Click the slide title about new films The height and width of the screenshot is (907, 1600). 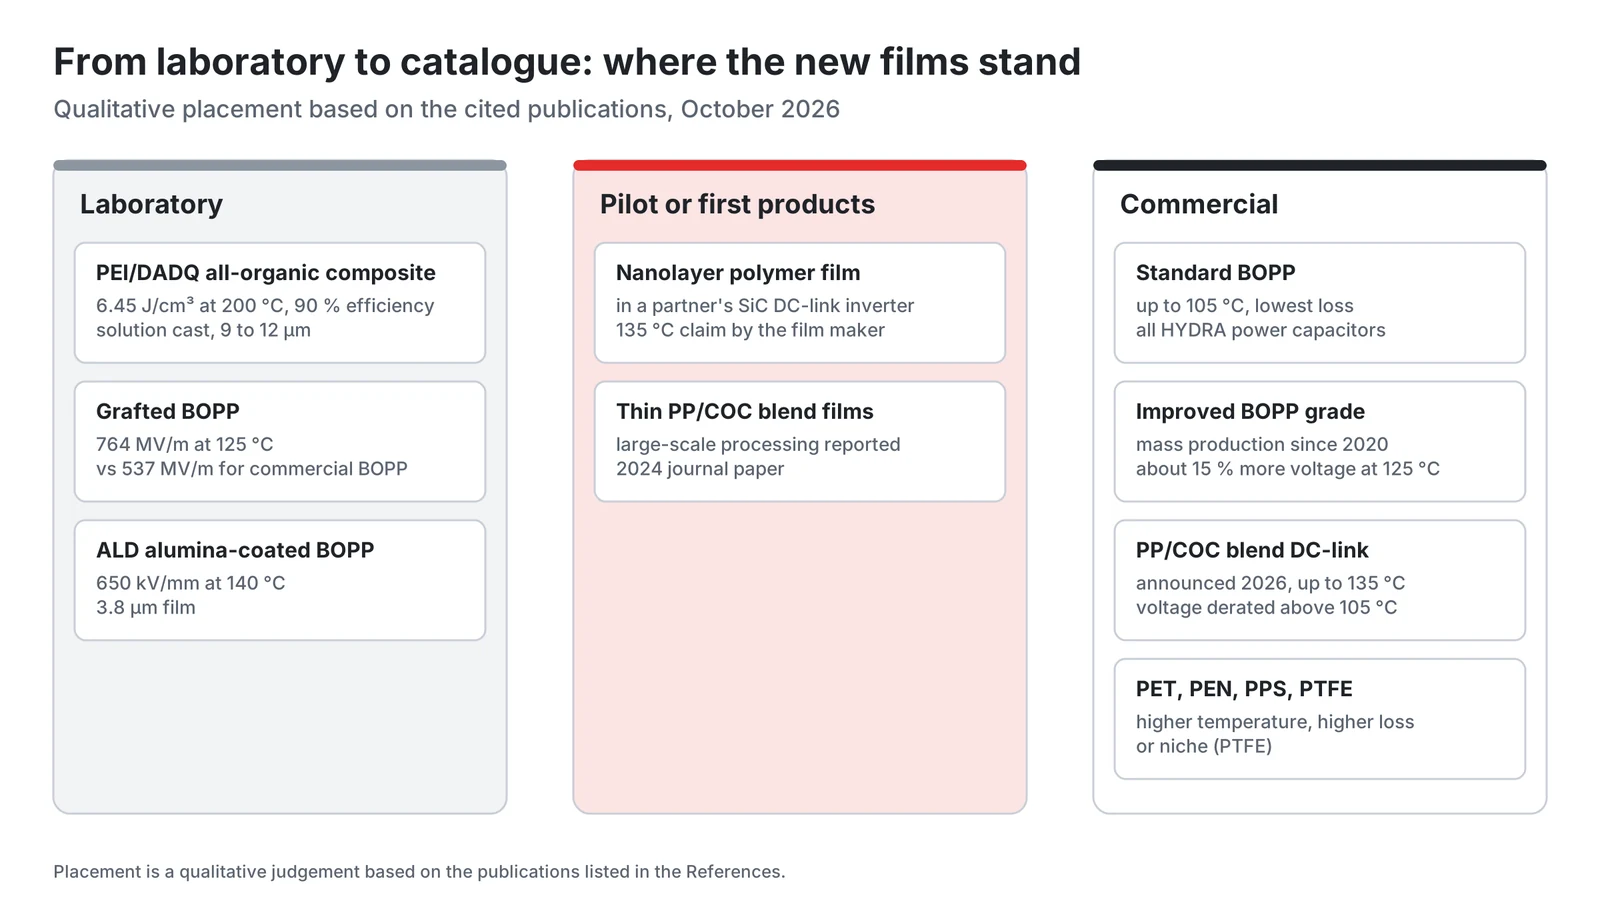point(567,62)
